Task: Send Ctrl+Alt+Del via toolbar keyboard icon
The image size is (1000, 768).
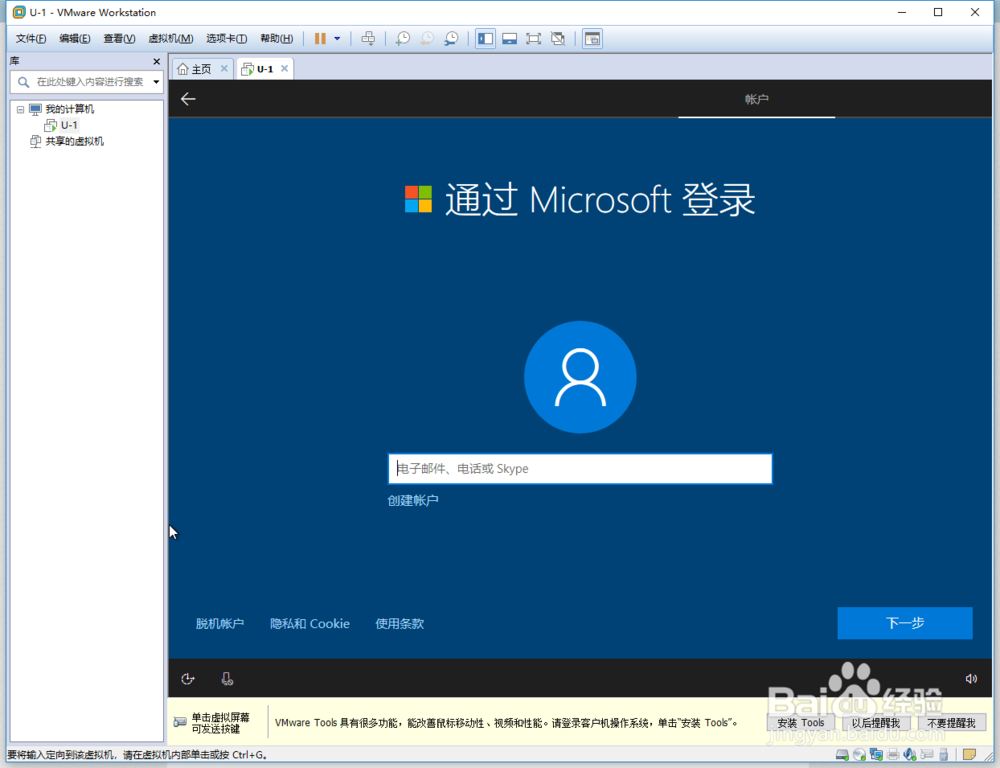Action: tap(368, 39)
